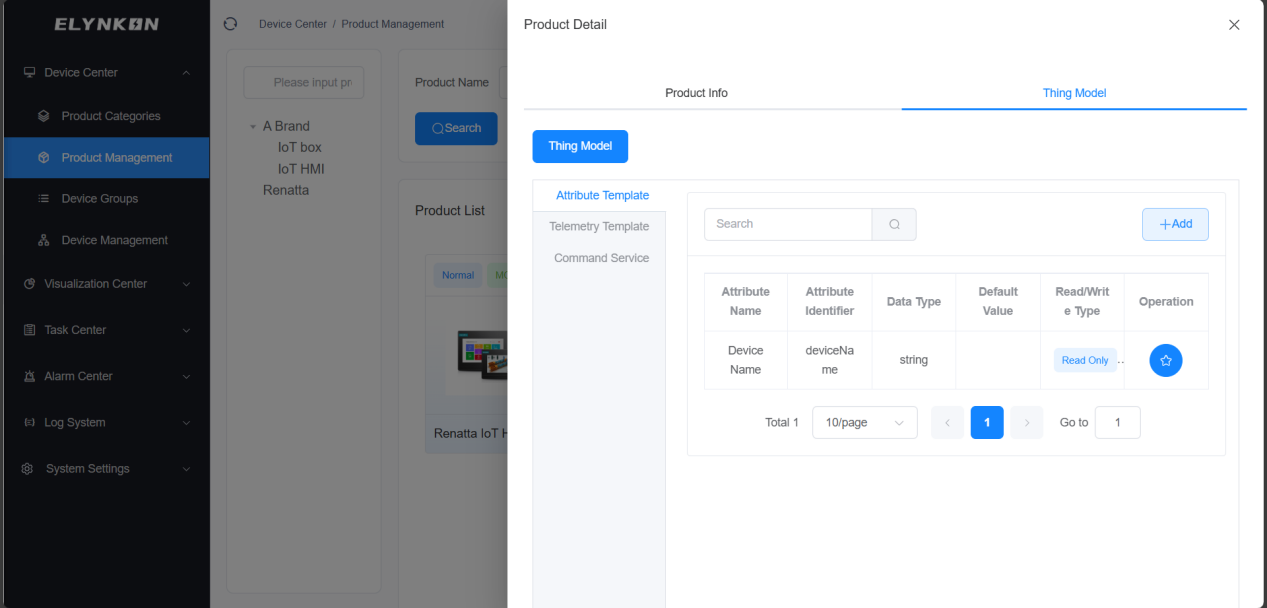Viewport: 1267px width, 608px height.
Task: Collapse the A Brand tree node
Action: pos(253,127)
